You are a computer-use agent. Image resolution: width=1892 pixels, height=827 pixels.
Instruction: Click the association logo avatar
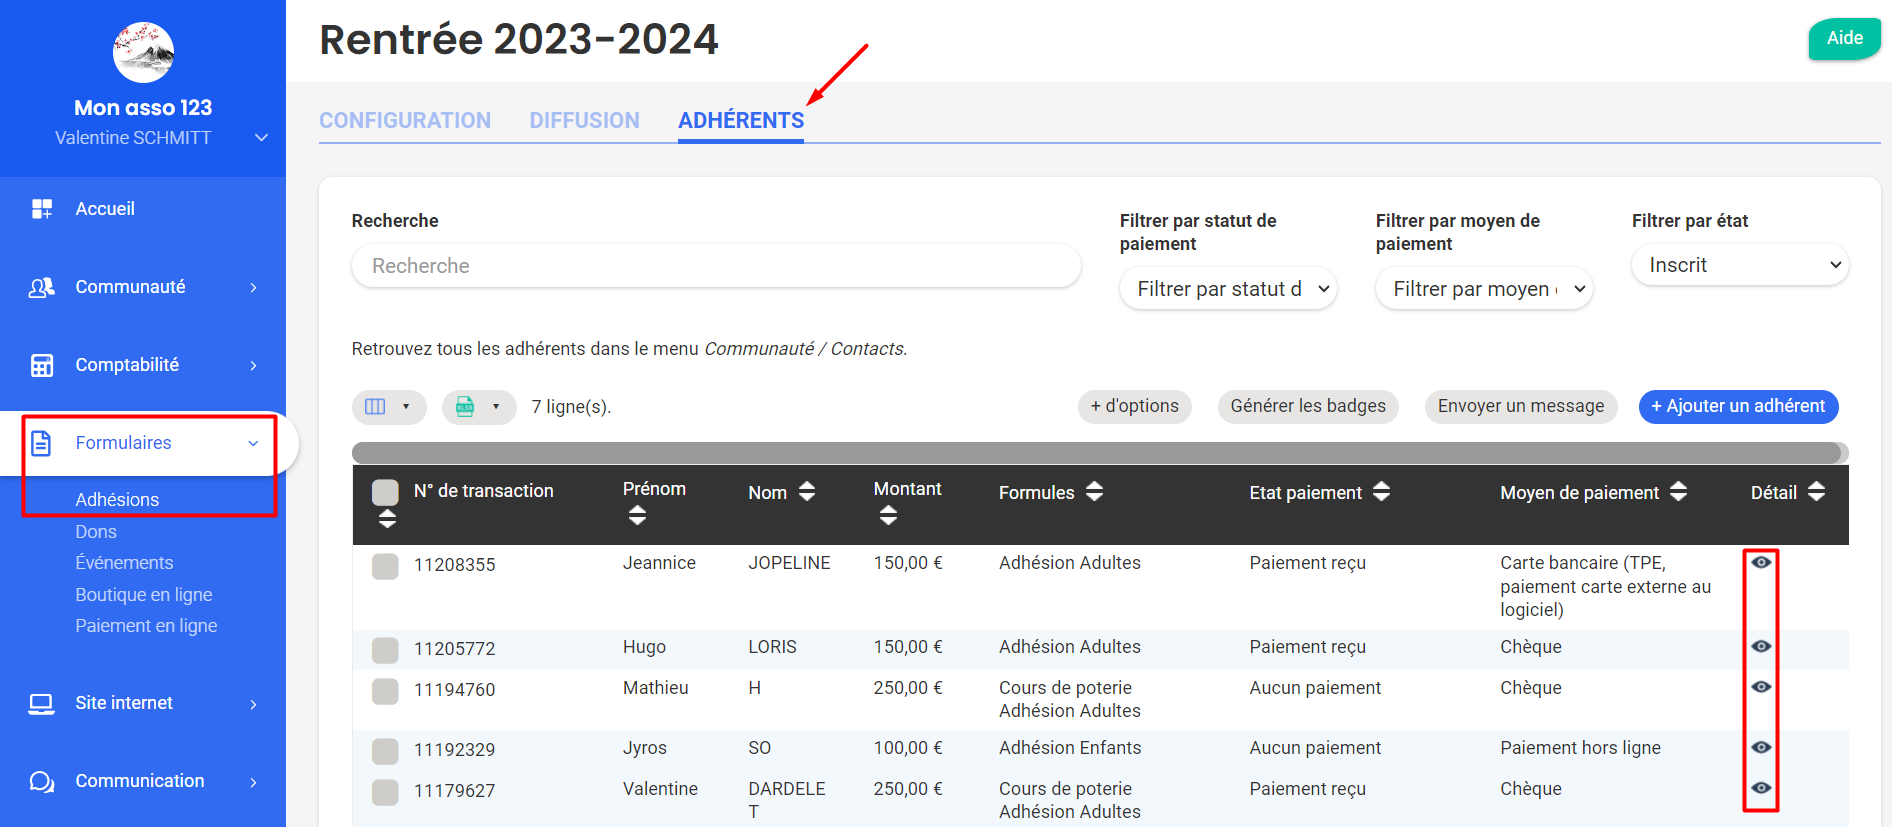click(143, 52)
